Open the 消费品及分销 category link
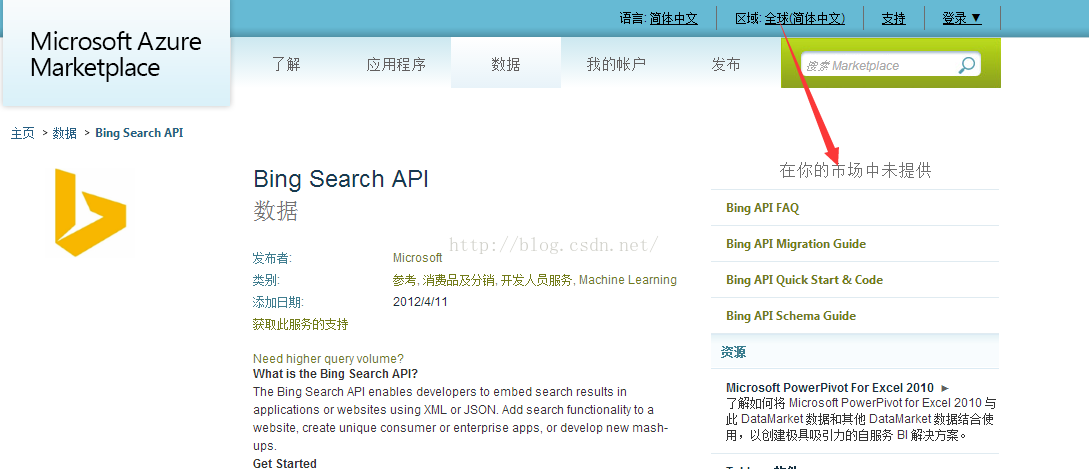The height and width of the screenshot is (469, 1089). pyautogui.click(x=458, y=280)
